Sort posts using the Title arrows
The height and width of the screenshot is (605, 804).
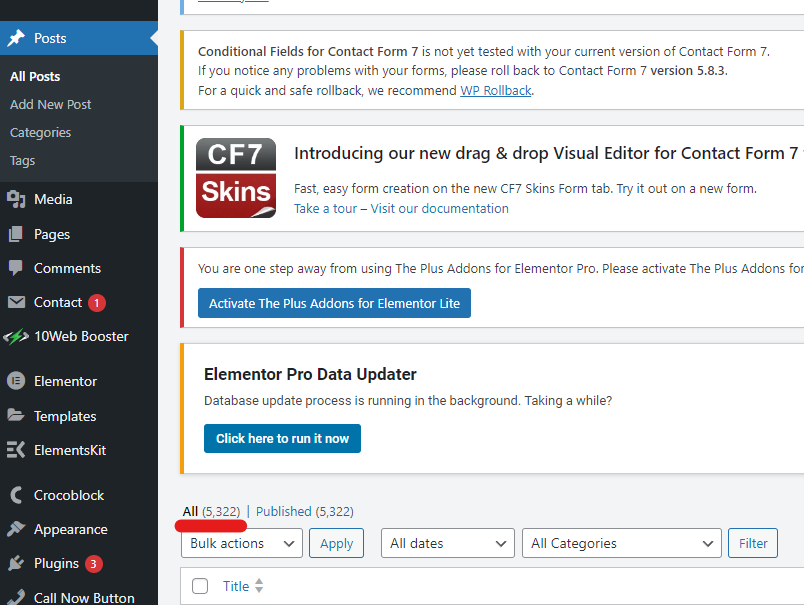coord(259,586)
